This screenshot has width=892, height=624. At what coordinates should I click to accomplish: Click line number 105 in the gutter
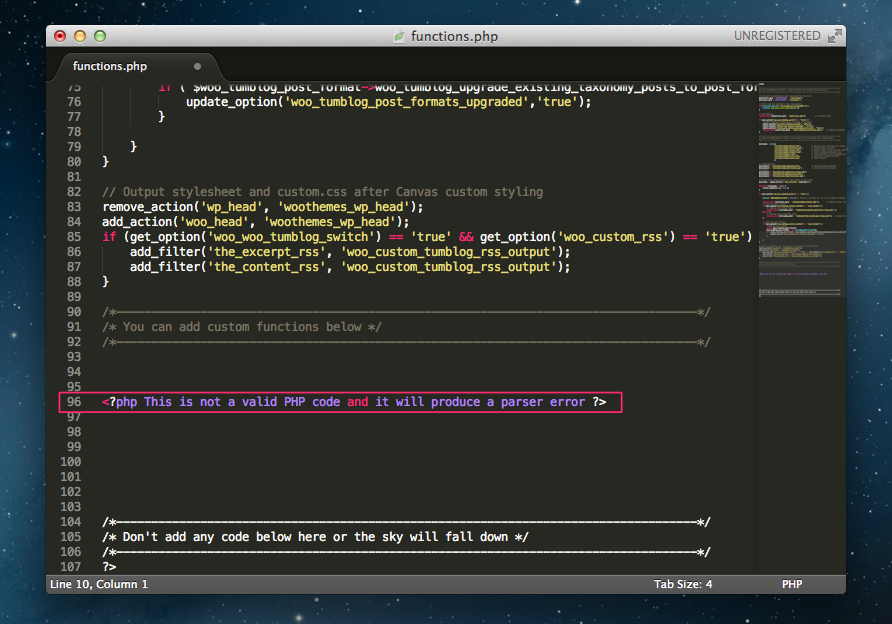click(71, 537)
